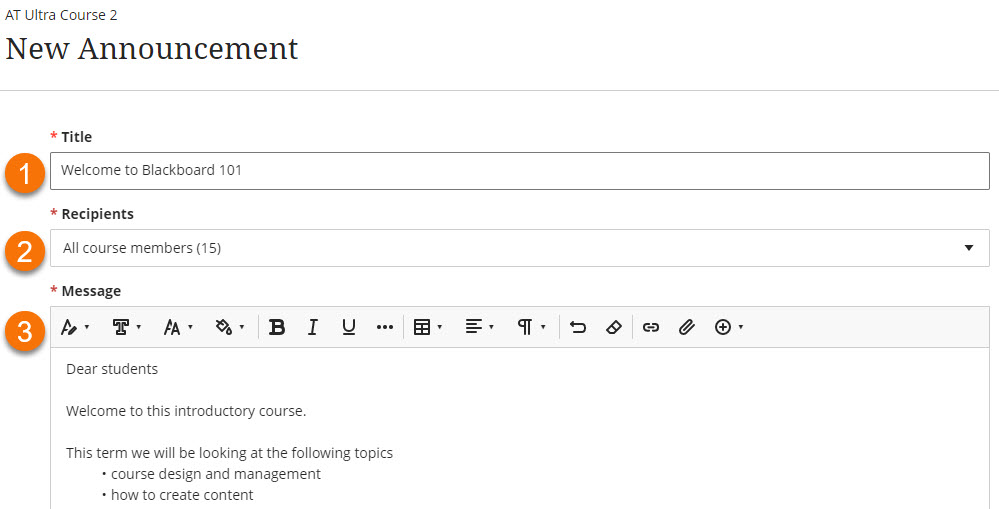Viewport: 999px width, 509px height.
Task: Open the text alignment dropdown
Action: click(x=479, y=327)
